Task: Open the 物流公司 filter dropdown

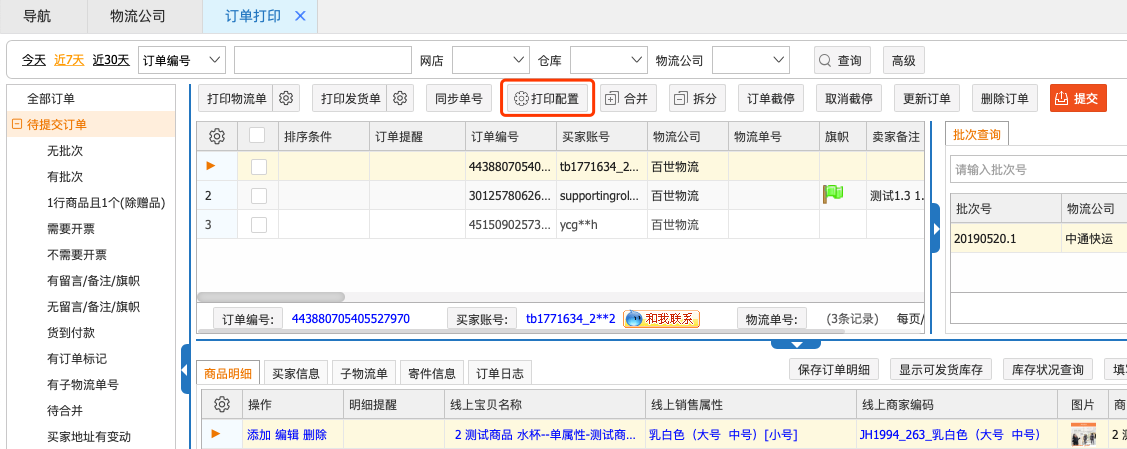Action: [751, 60]
